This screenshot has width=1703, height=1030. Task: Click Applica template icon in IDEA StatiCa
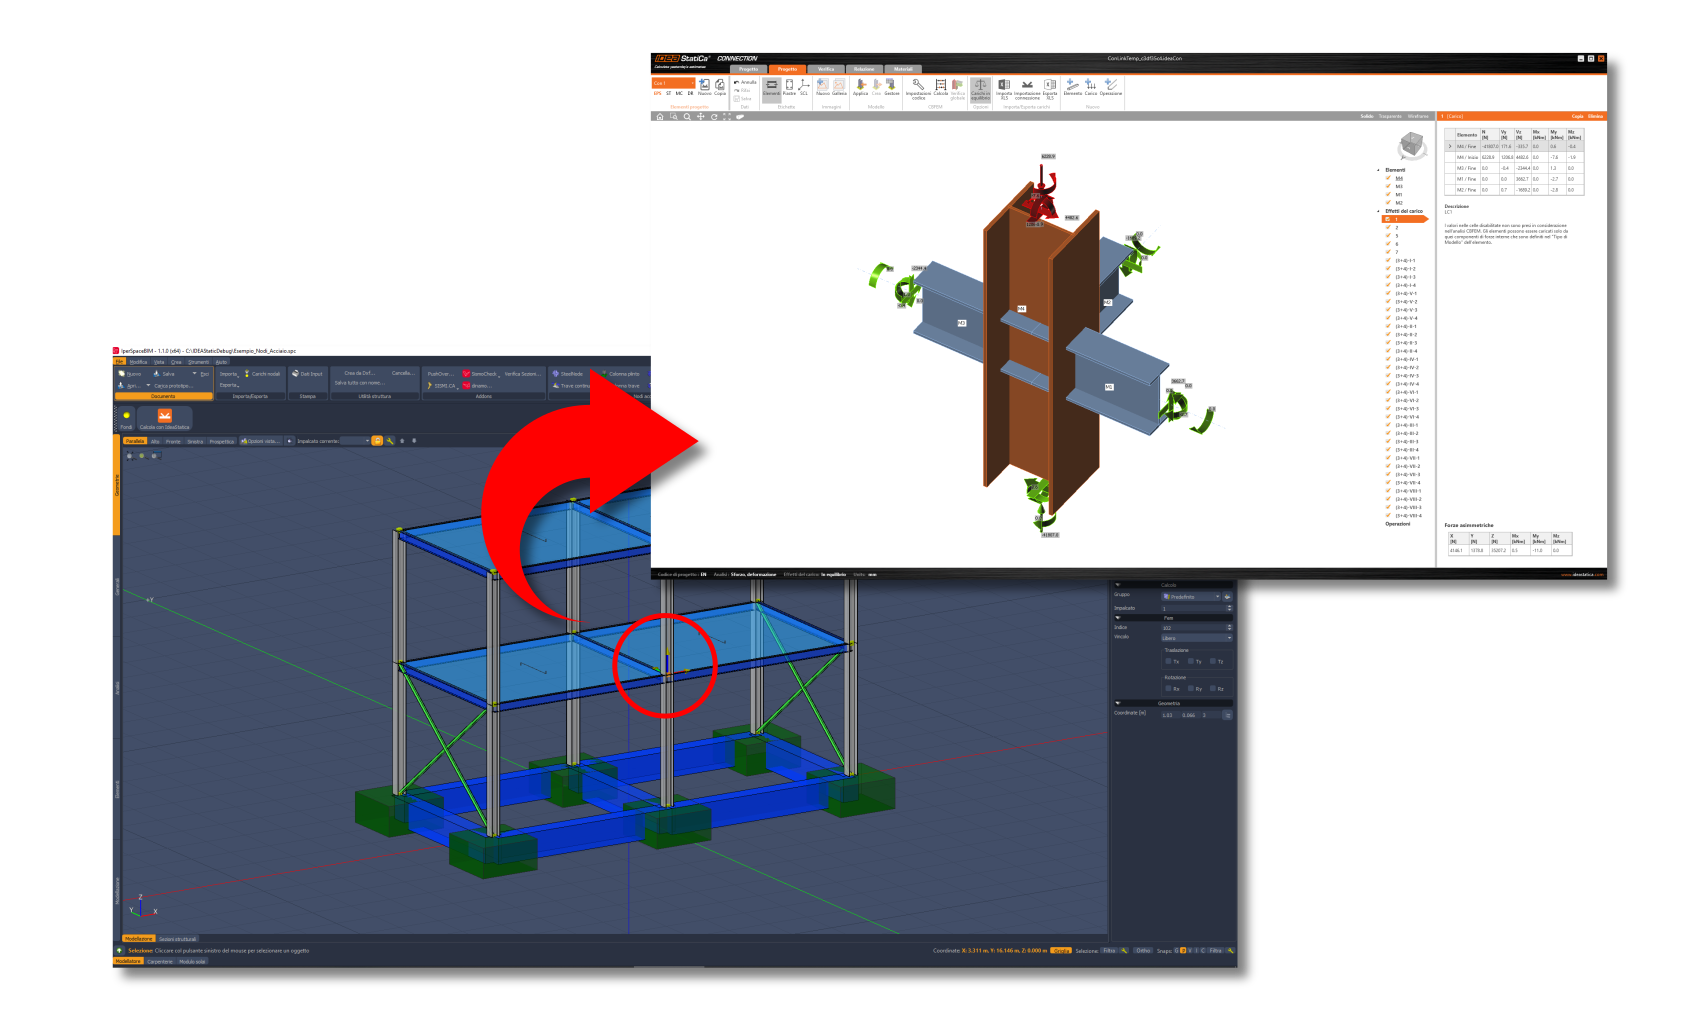(x=860, y=86)
